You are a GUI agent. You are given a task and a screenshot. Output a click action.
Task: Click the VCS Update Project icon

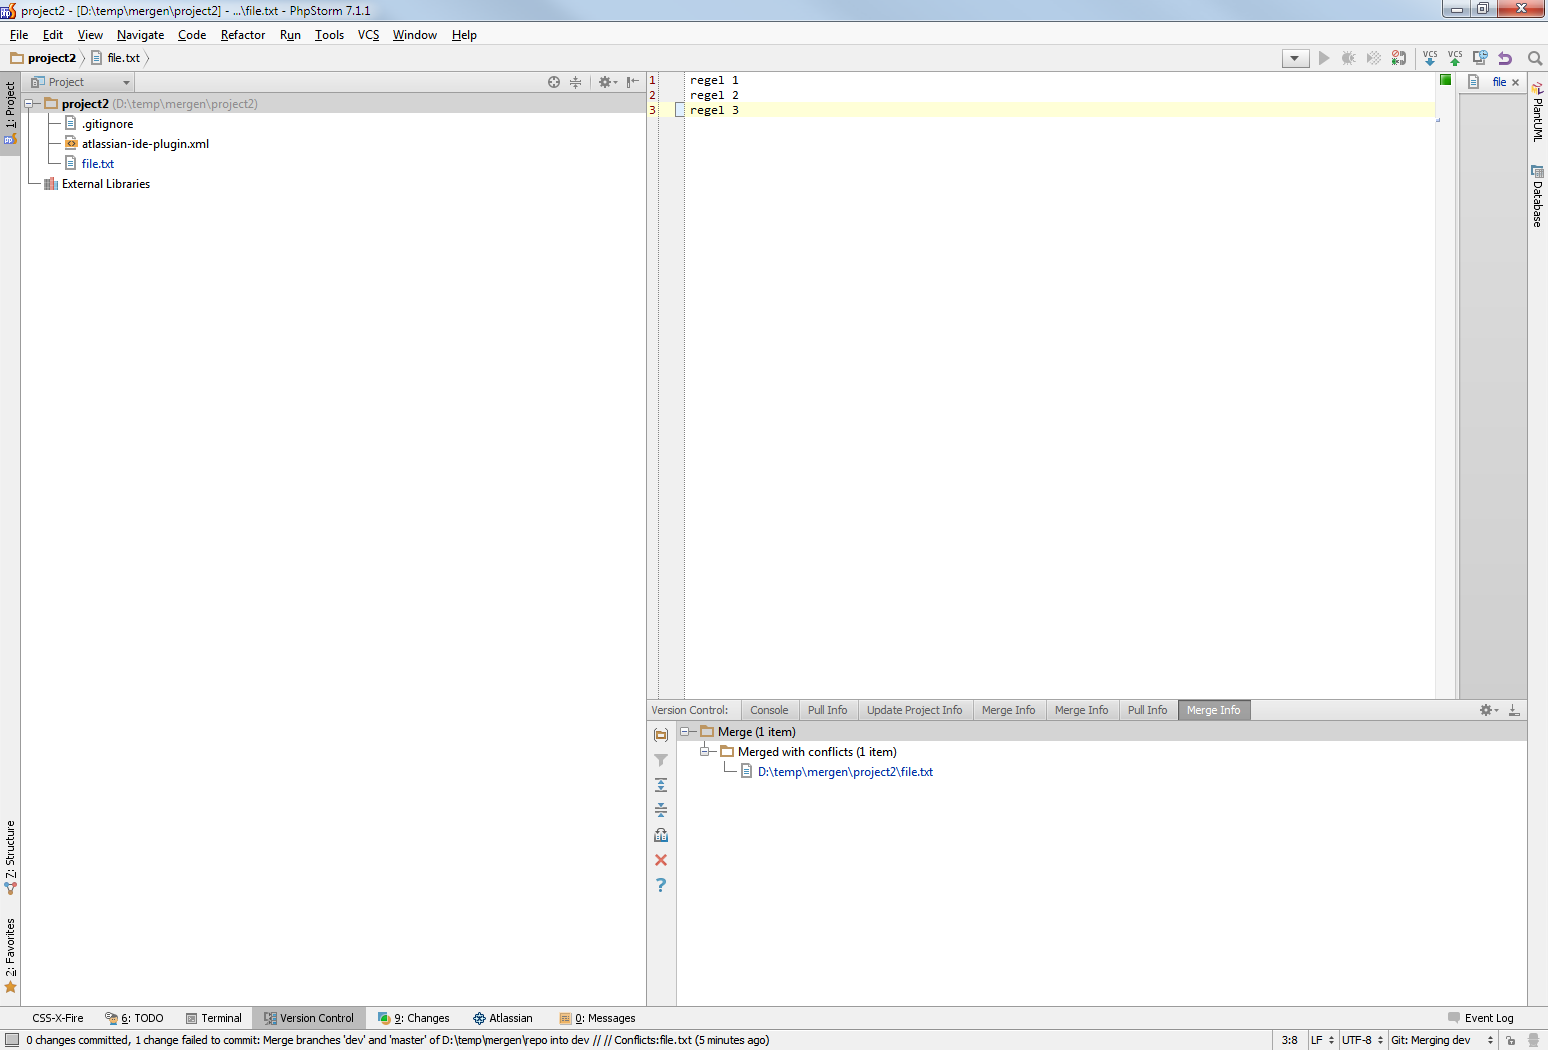(x=1430, y=58)
